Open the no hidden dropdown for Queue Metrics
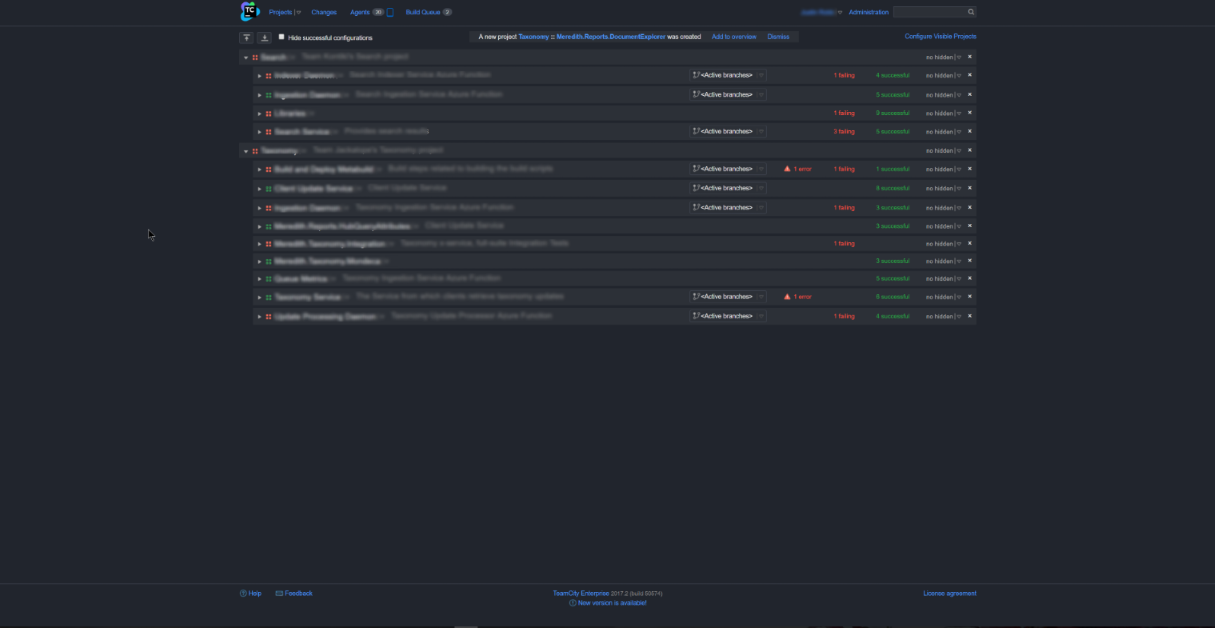The width and height of the screenshot is (1215, 628). pyautogui.click(x=943, y=279)
